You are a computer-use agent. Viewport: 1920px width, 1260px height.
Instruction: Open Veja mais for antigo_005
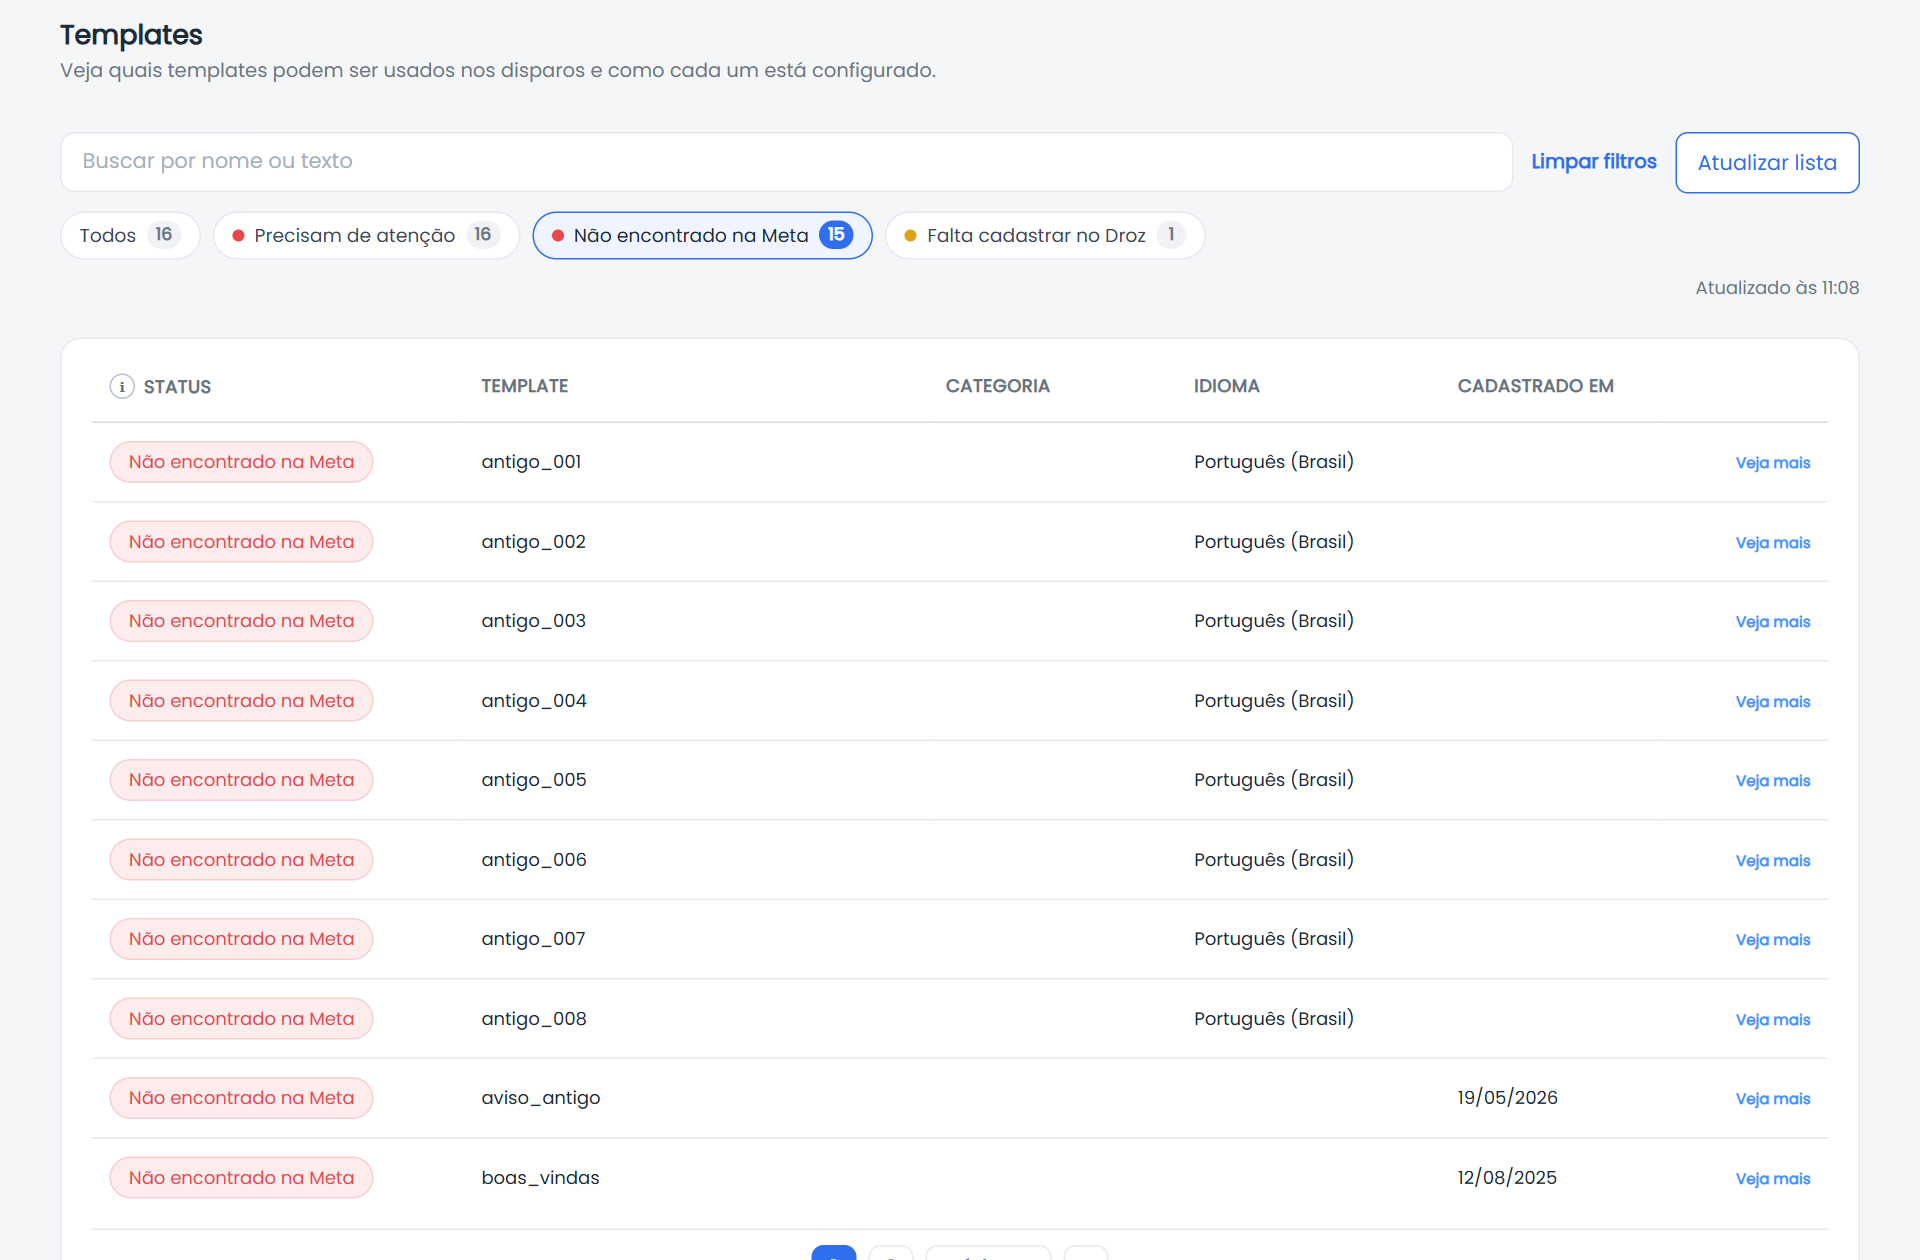pyautogui.click(x=1773, y=781)
